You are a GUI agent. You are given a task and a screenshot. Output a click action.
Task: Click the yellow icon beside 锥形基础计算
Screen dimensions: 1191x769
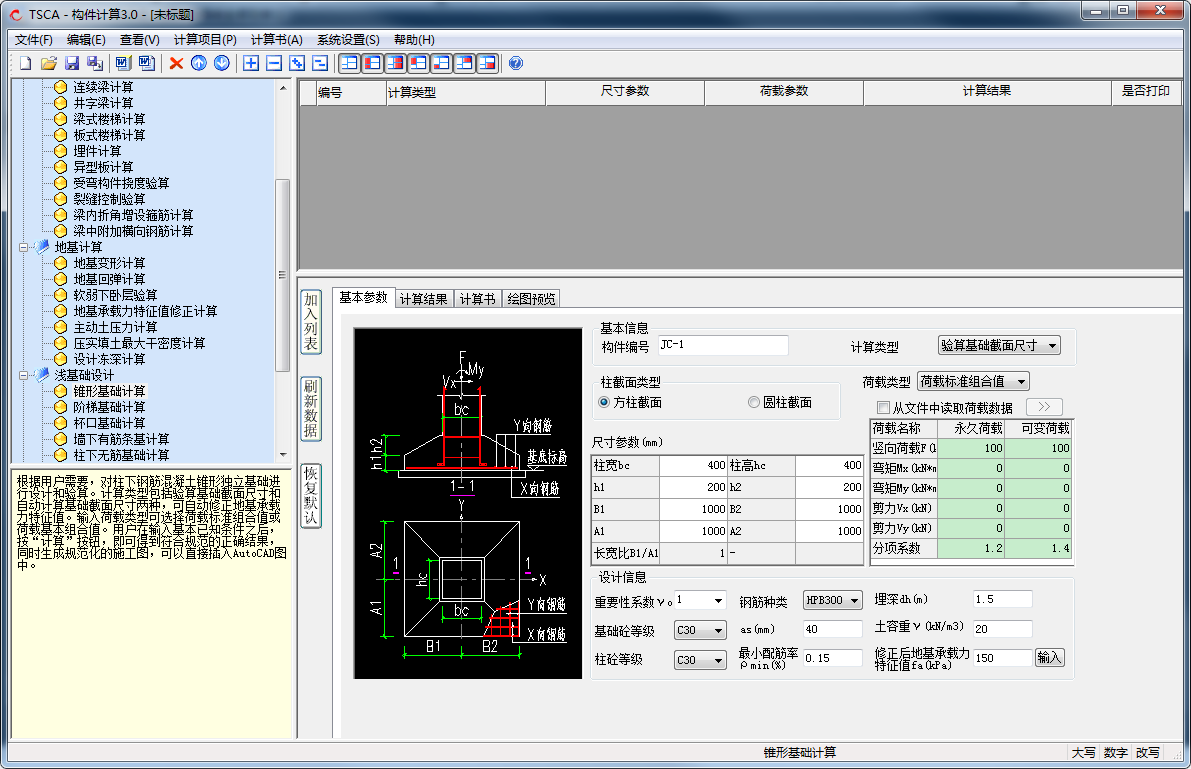[61, 391]
